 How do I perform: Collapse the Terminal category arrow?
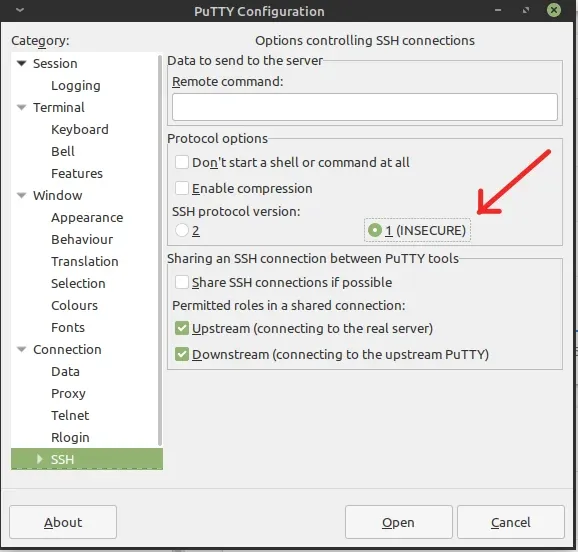[x=22, y=108]
